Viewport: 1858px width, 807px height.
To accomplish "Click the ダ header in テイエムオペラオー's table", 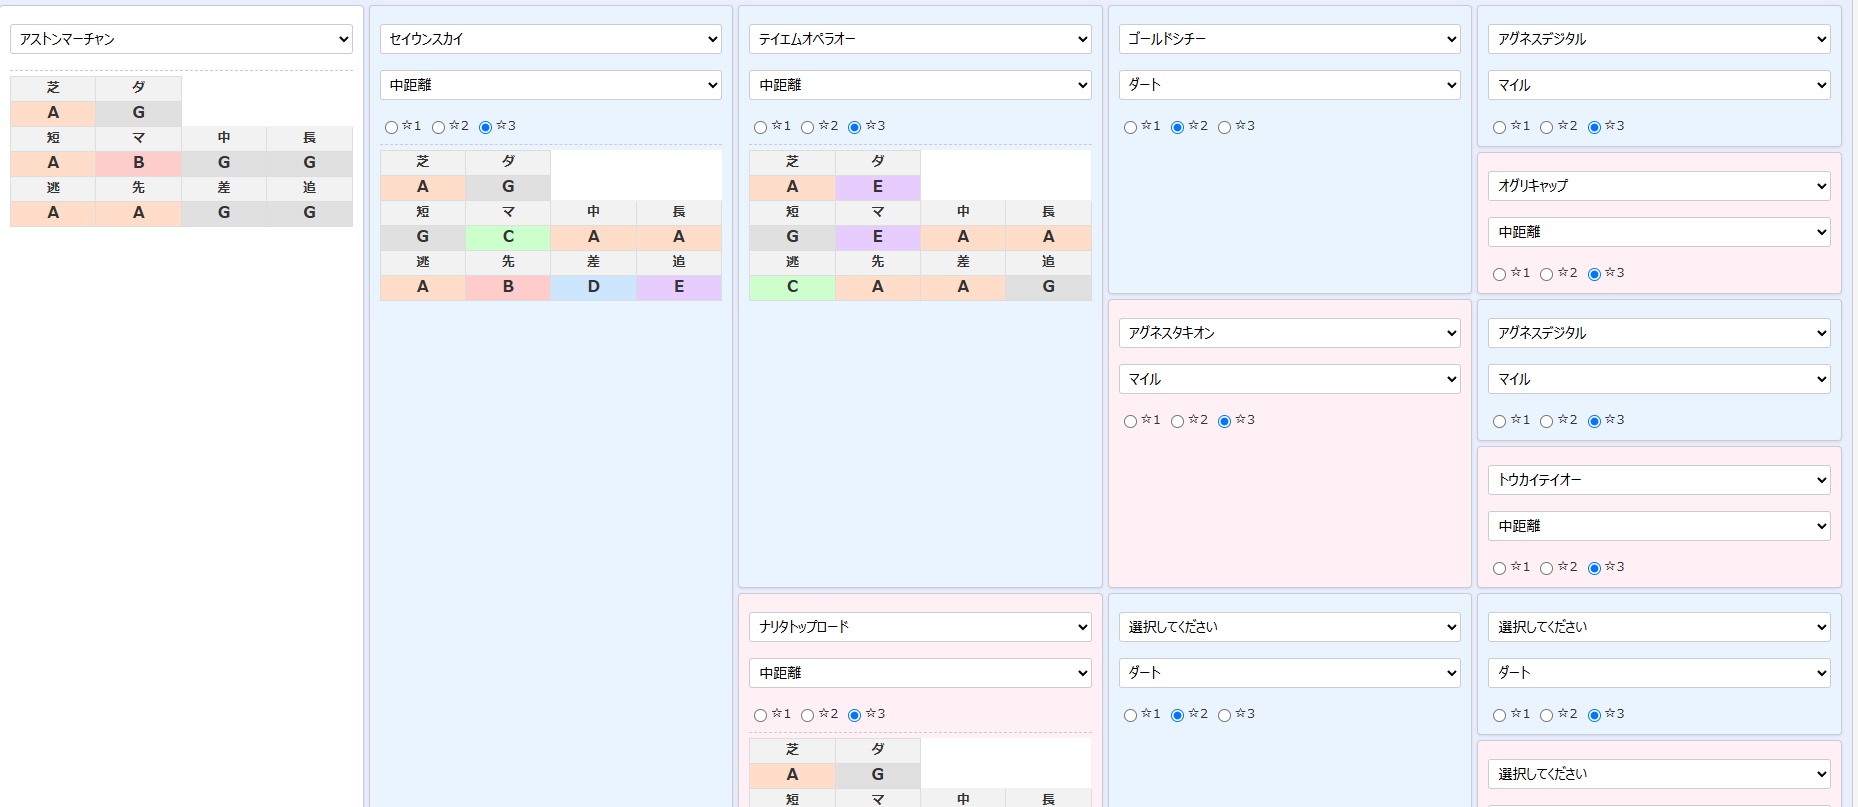I will click(x=878, y=162).
